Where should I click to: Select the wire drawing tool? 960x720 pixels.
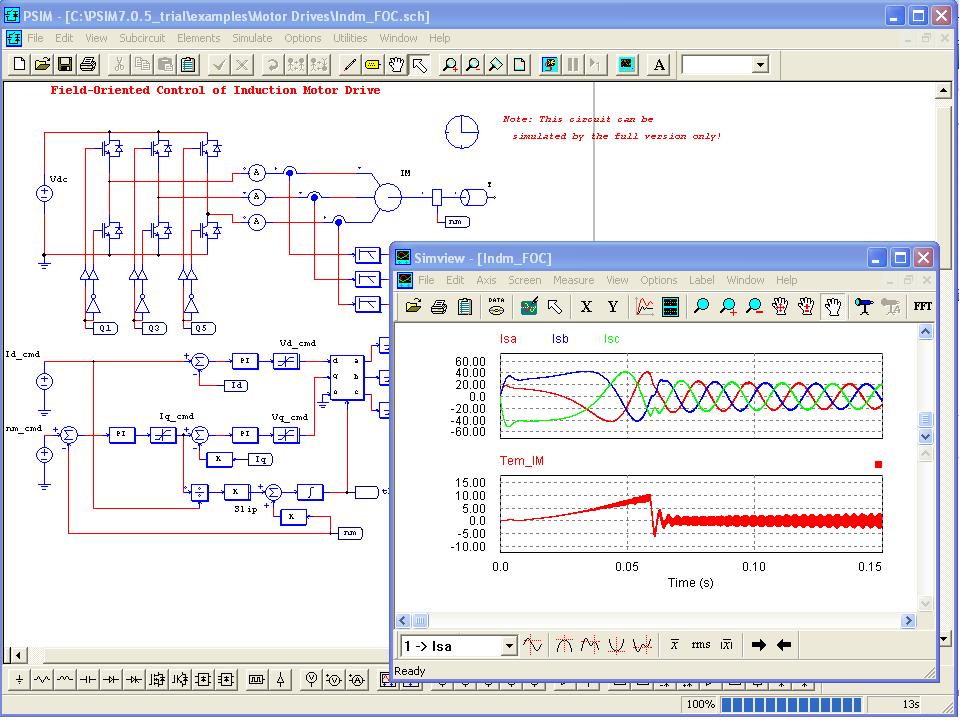[x=352, y=63]
